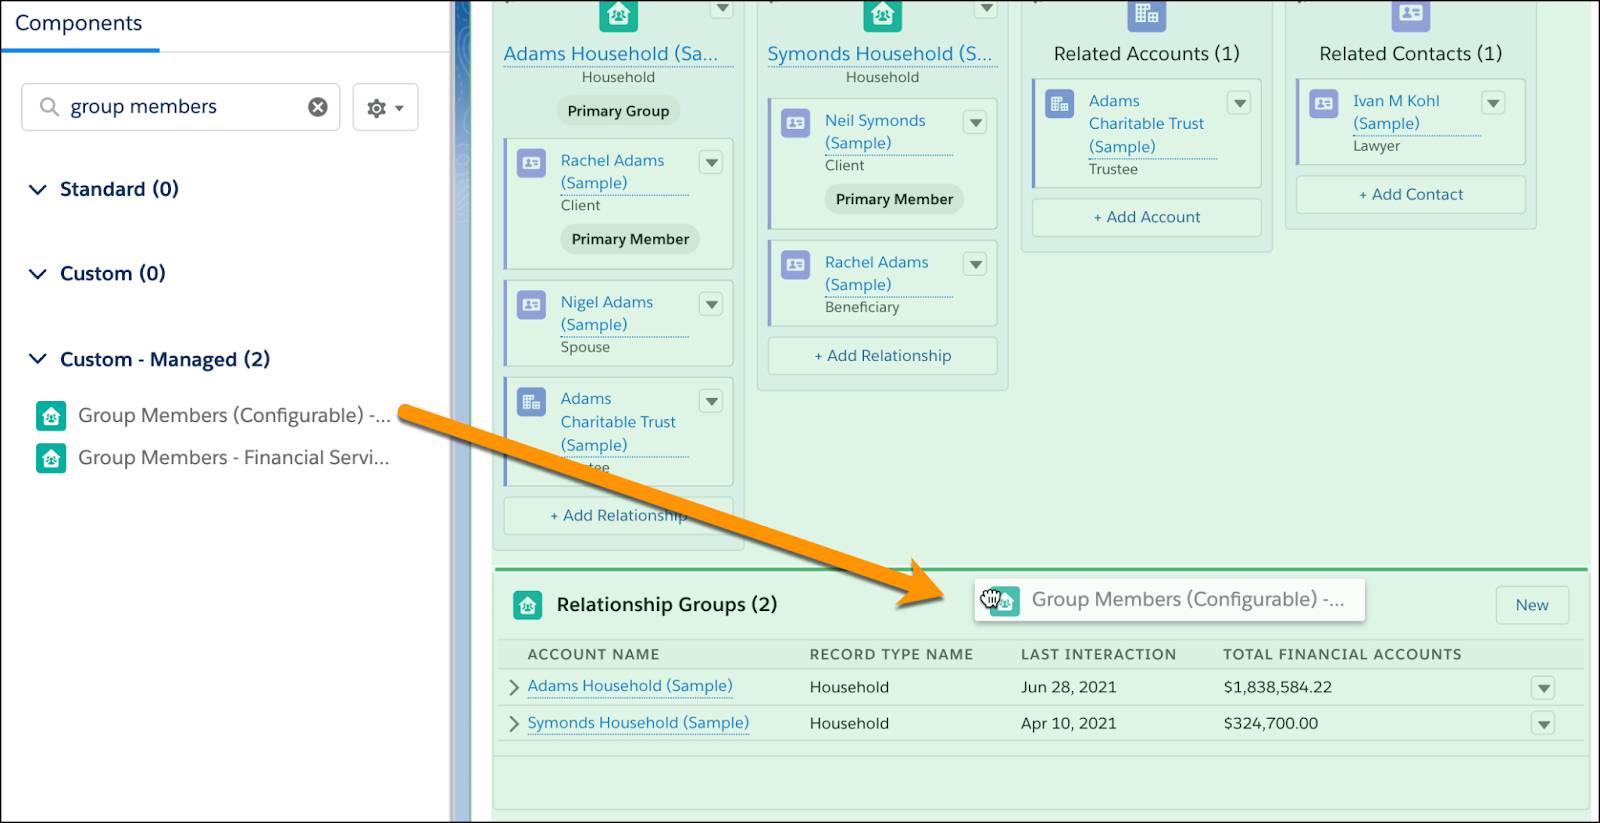Open Adams Charitable Trust in Related Accounts
This screenshot has width=1600, height=823.
1146,124
